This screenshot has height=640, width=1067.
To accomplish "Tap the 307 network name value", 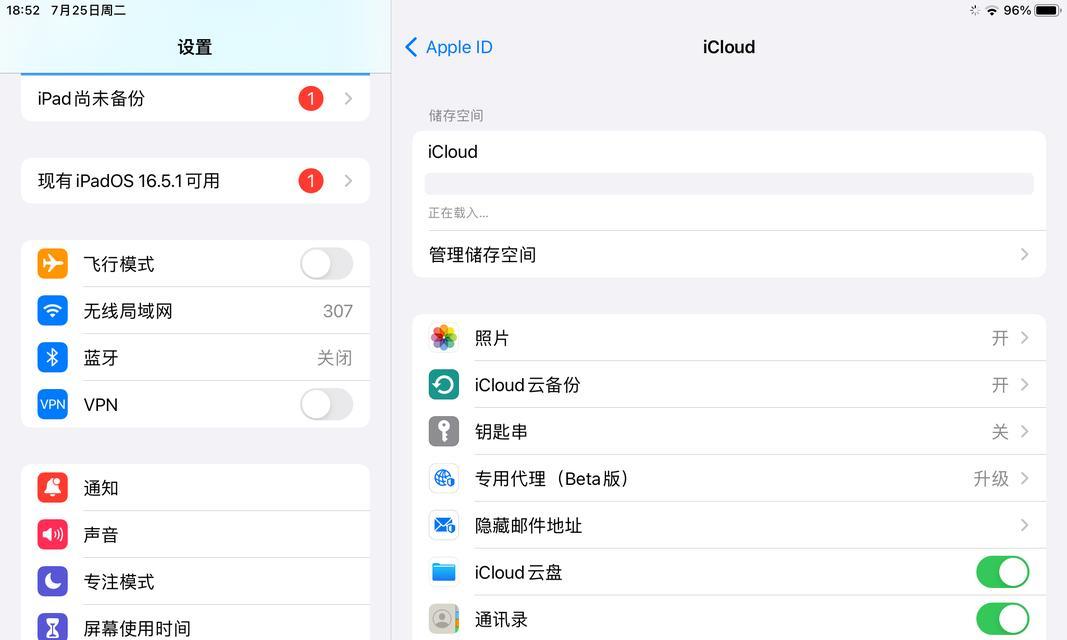I will 338,311.
